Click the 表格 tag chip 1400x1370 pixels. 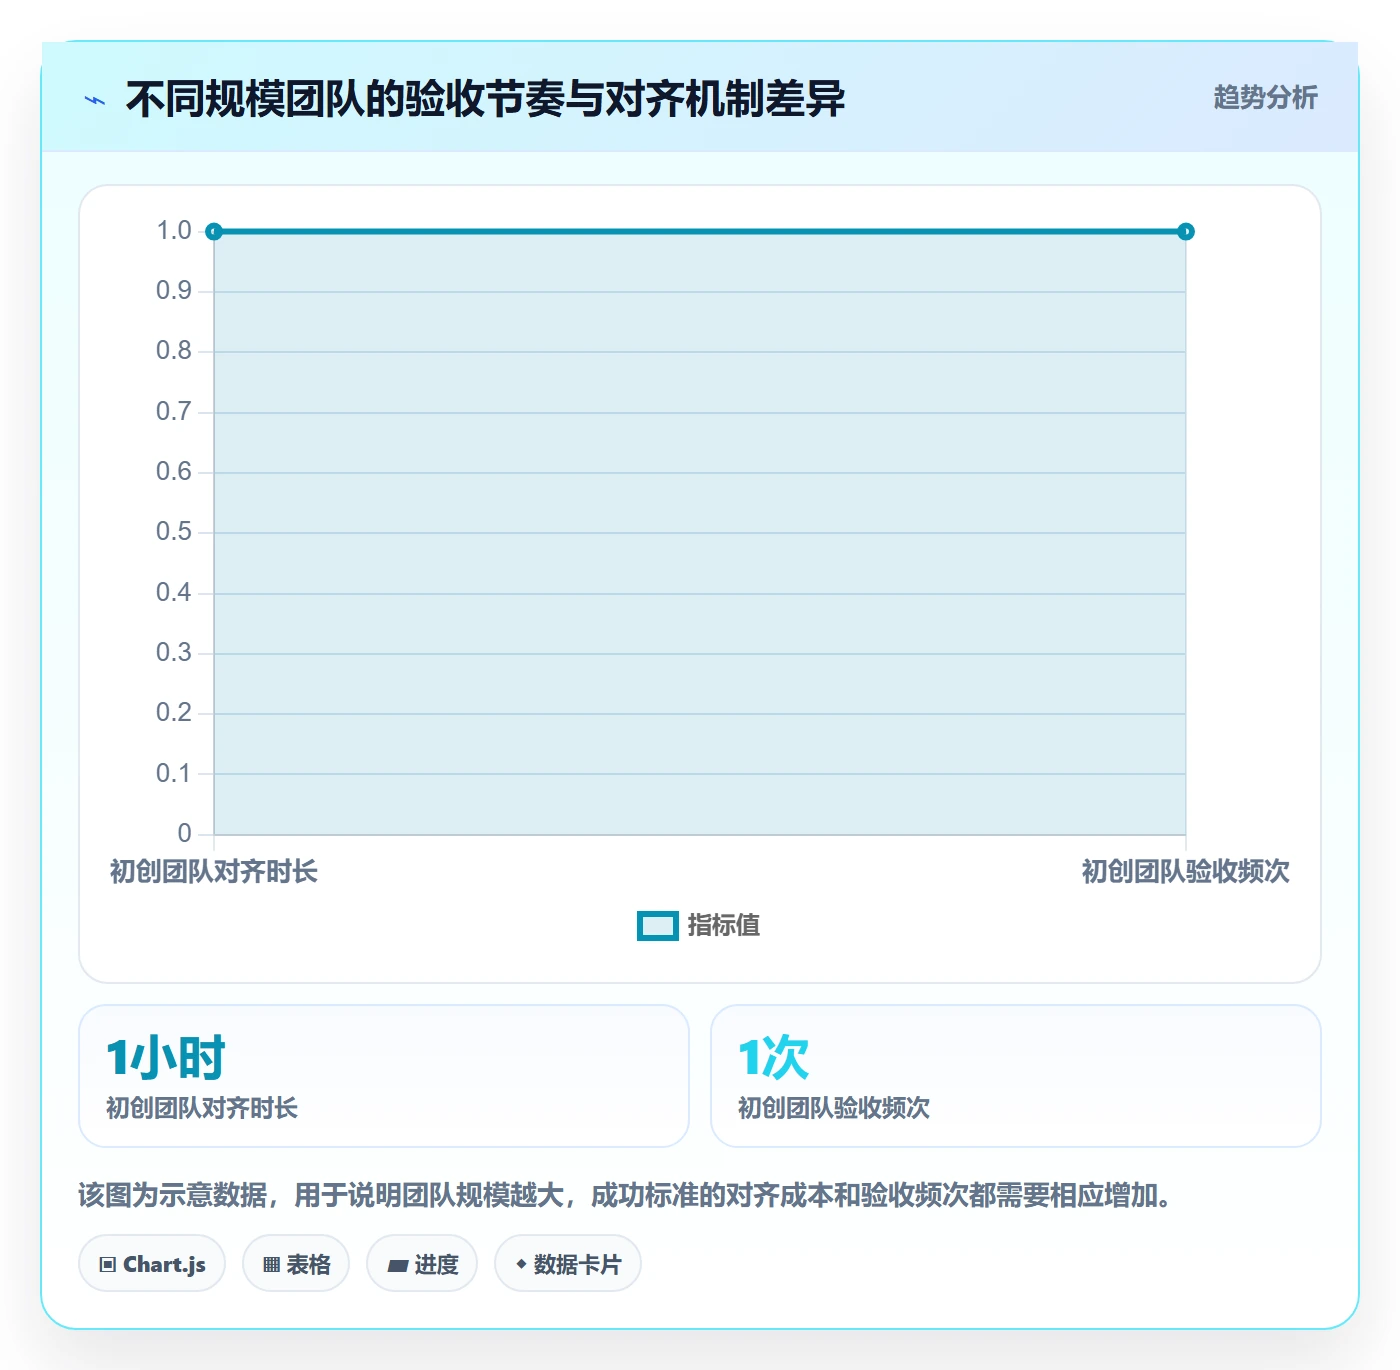click(296, 1264)
